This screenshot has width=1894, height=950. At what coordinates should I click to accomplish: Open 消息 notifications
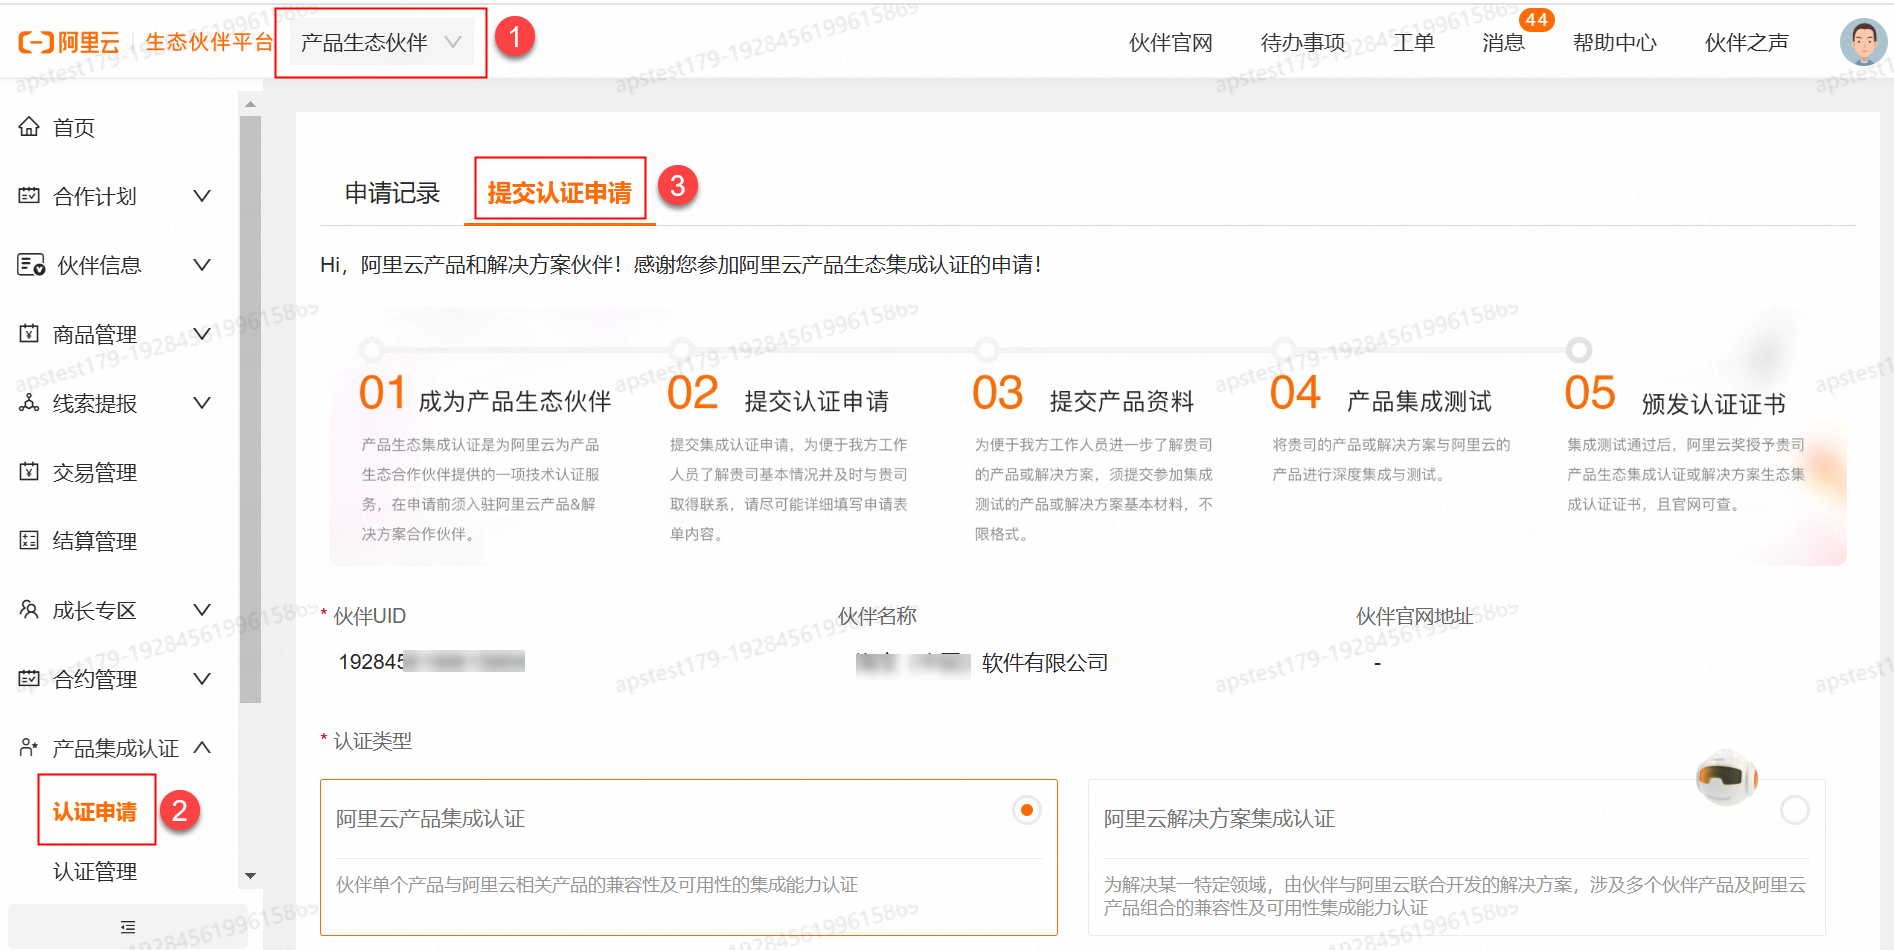1503,43
